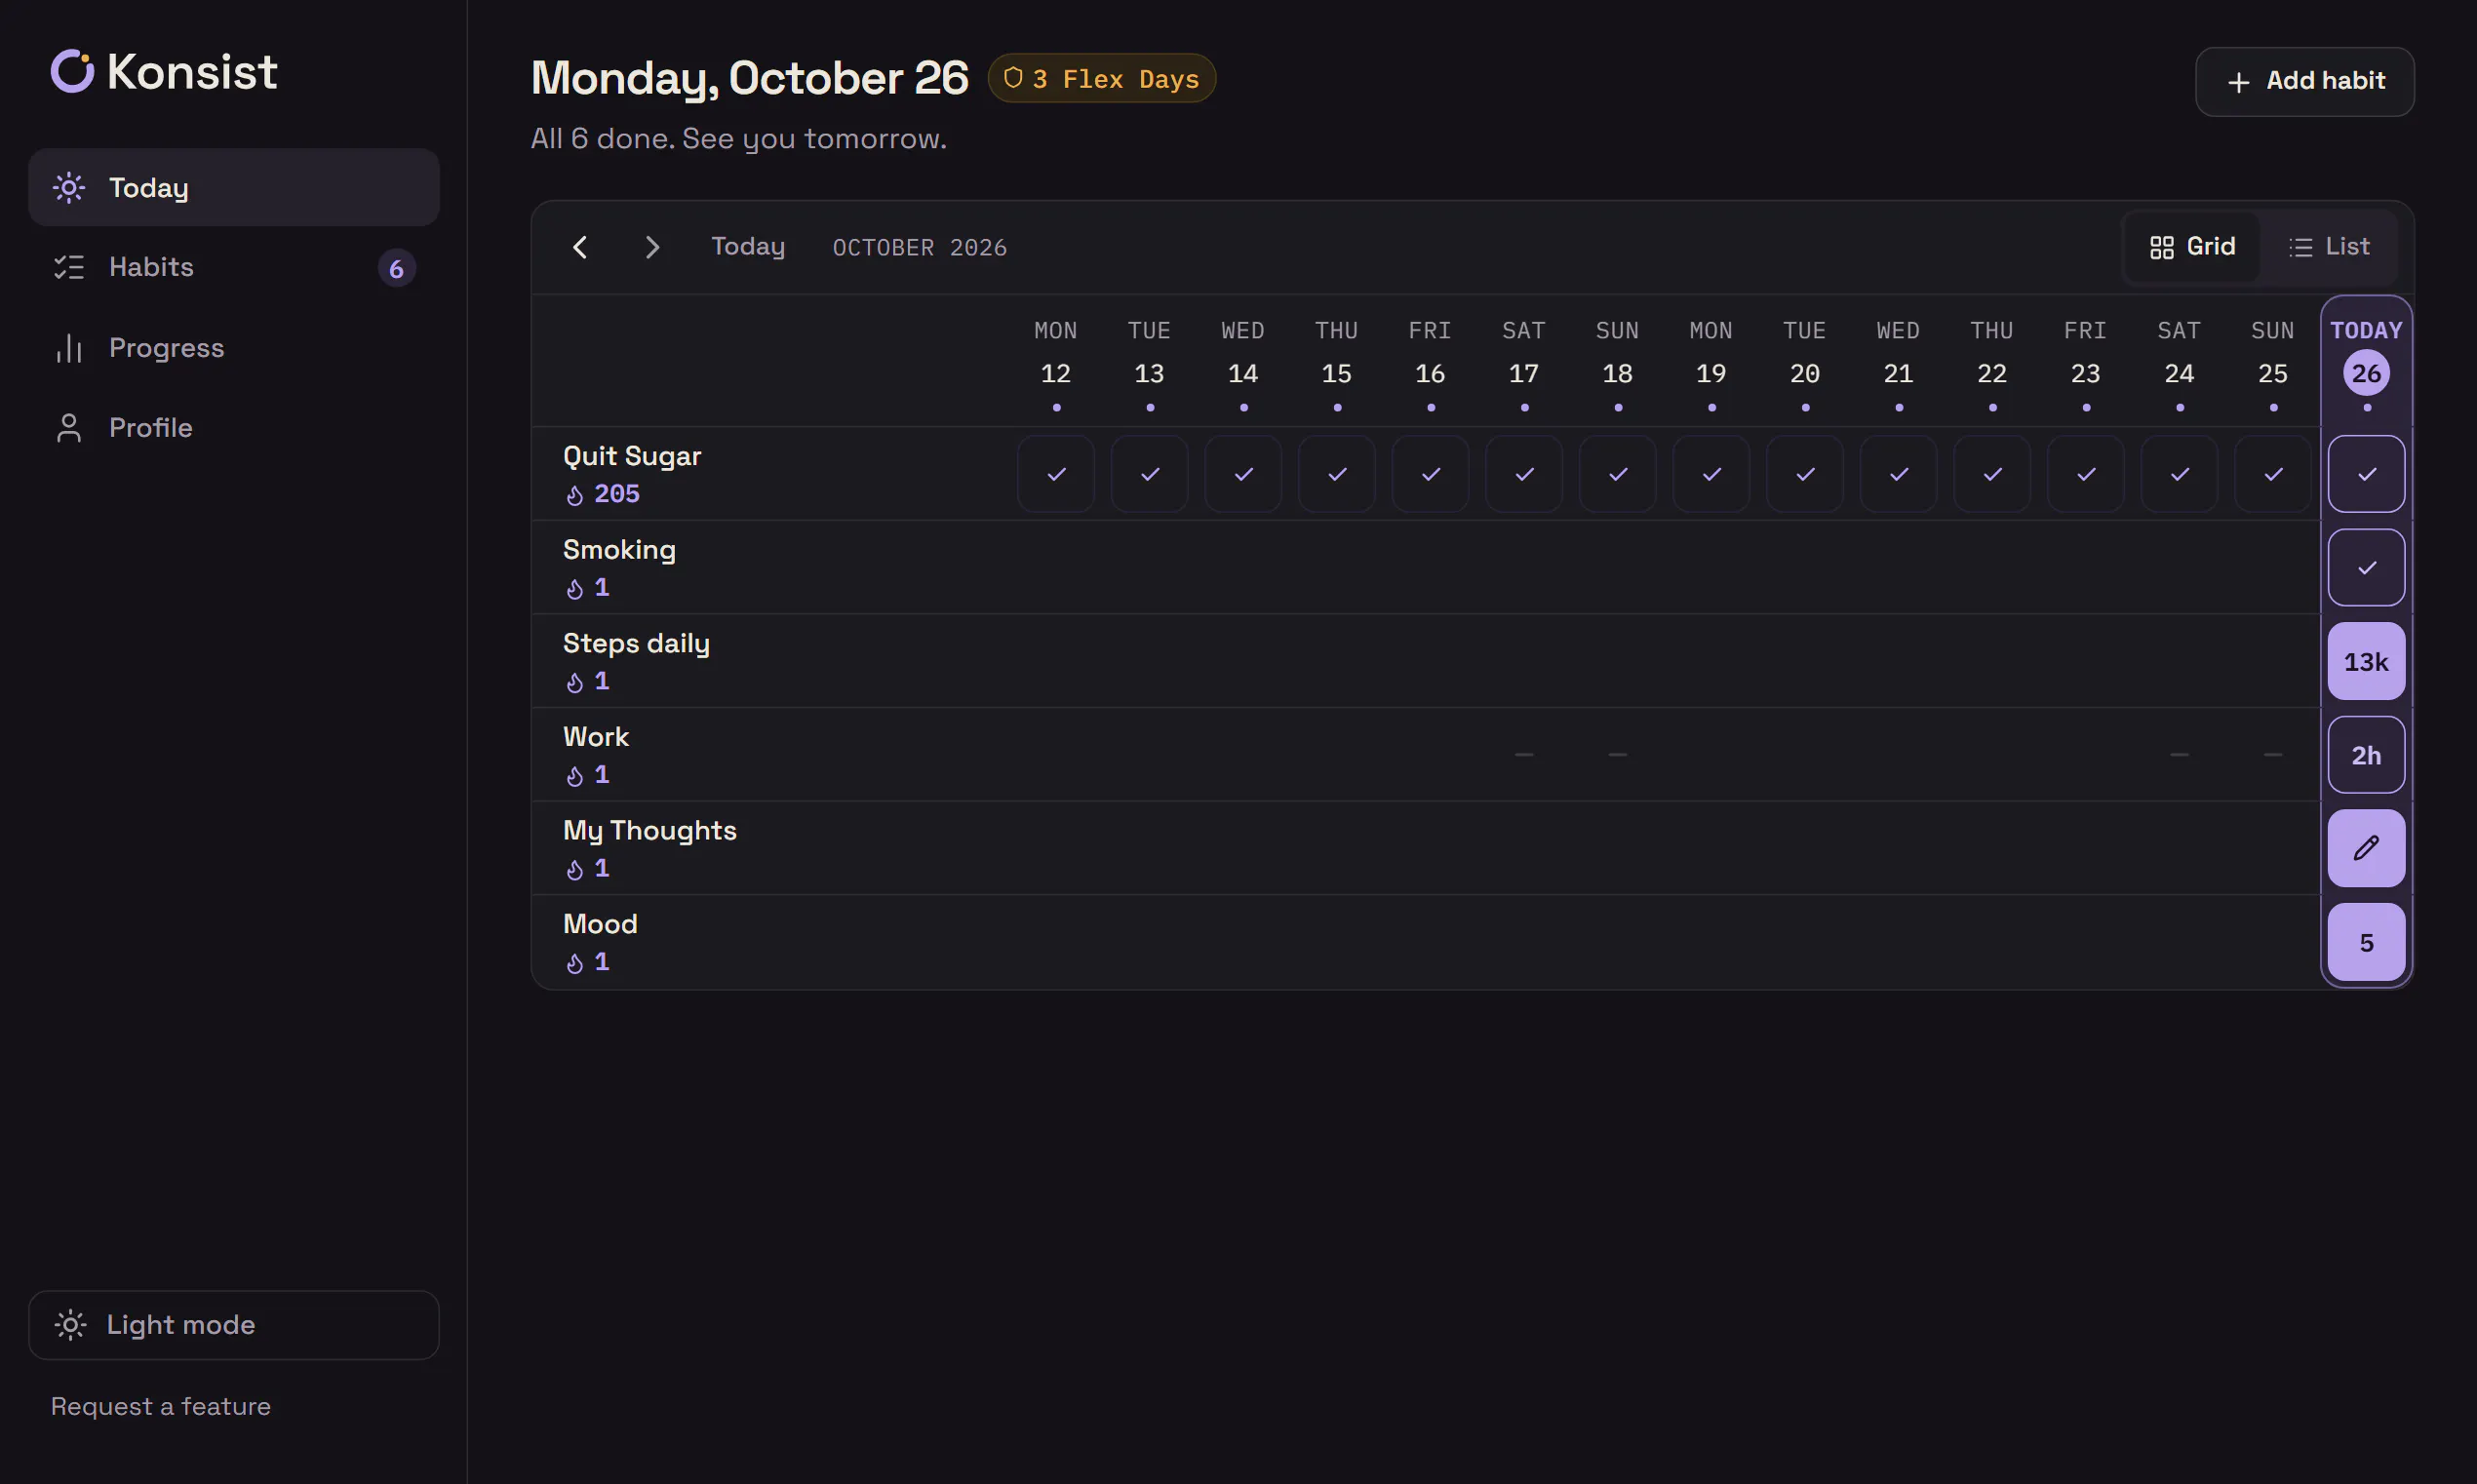This screenshot has width=2477, height=1484.
Task: Switch to Light mode
Action: 234,1325
